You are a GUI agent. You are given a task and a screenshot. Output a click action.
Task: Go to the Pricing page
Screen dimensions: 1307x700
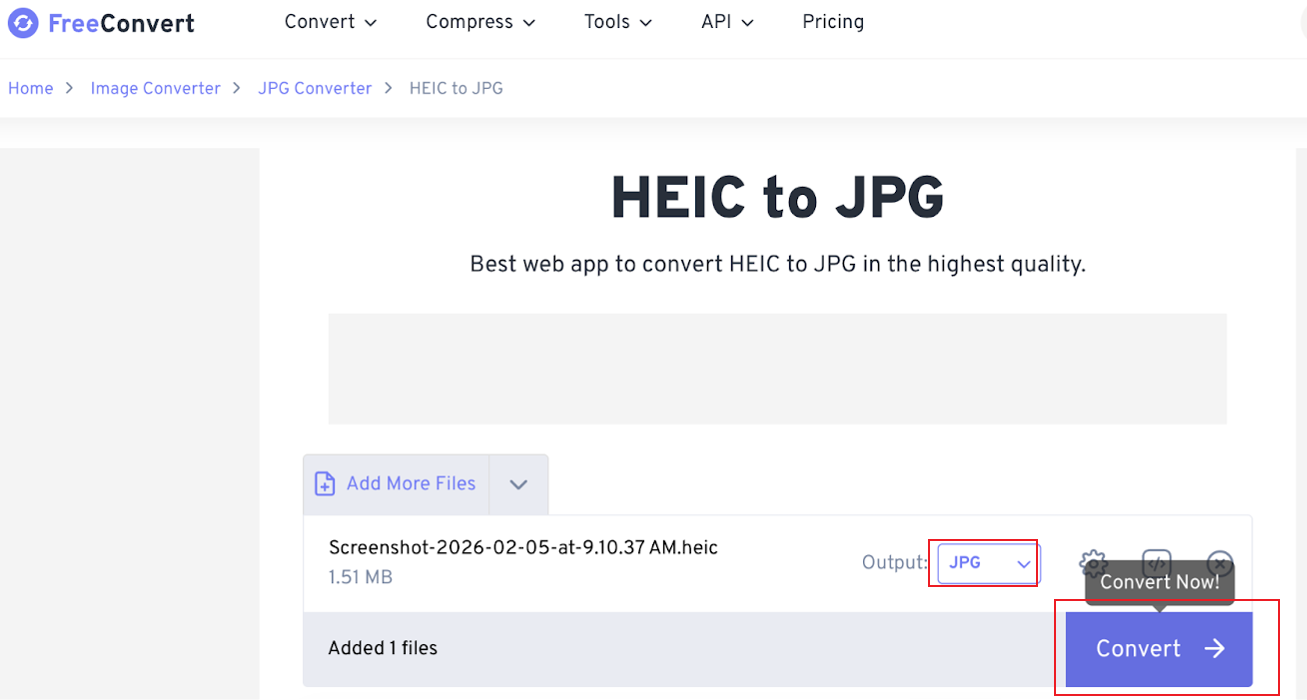click(x=833, y=21)
